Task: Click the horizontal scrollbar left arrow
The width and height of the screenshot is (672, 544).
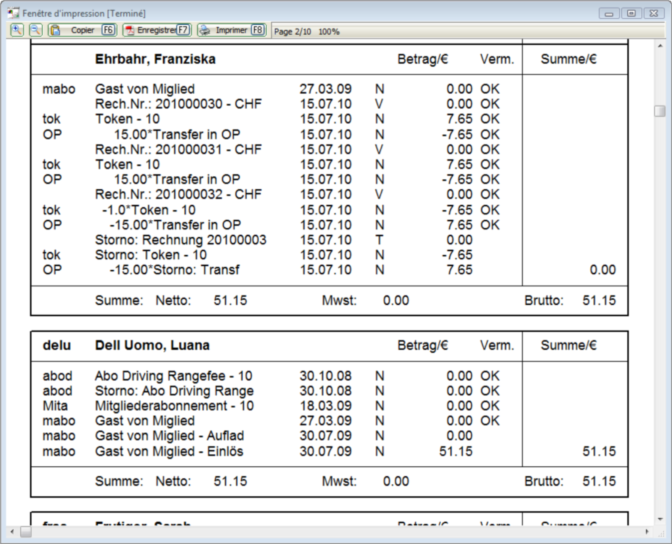Action: point(12,532)
